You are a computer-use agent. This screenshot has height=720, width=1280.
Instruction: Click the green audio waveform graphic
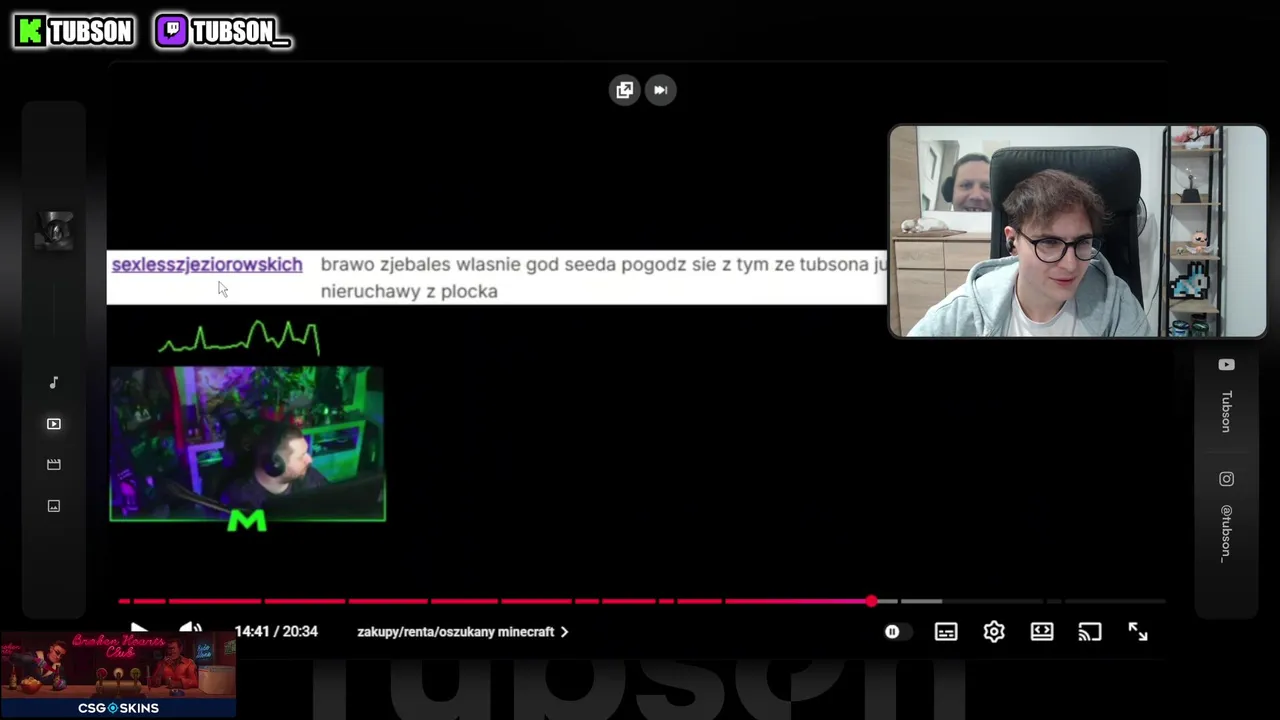point(239,338)
